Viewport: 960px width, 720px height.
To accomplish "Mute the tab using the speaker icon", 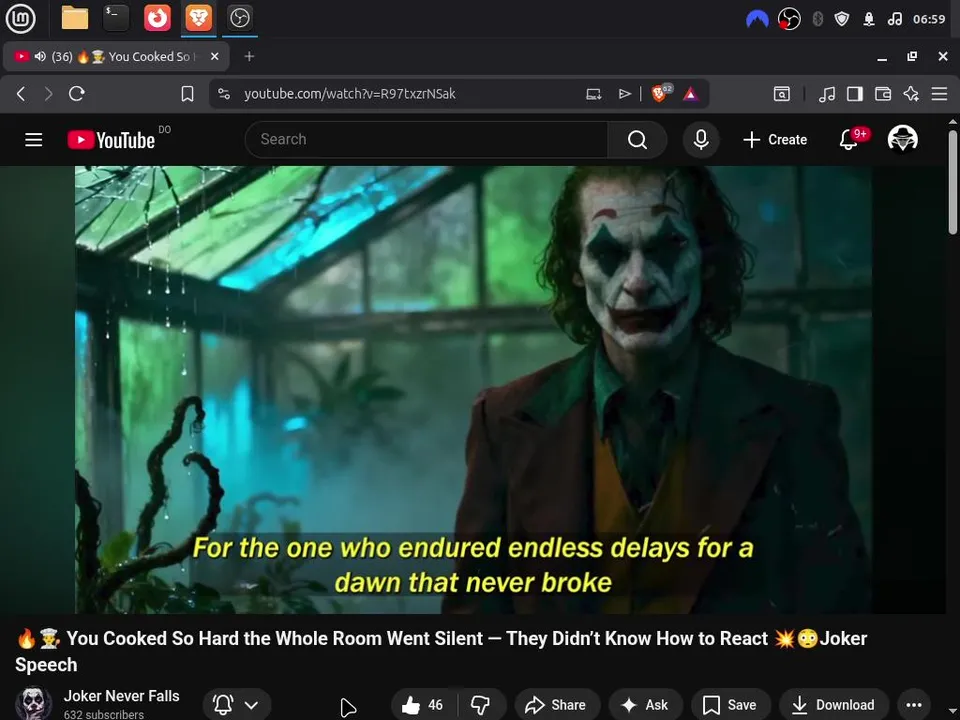I will pos(40,56).
